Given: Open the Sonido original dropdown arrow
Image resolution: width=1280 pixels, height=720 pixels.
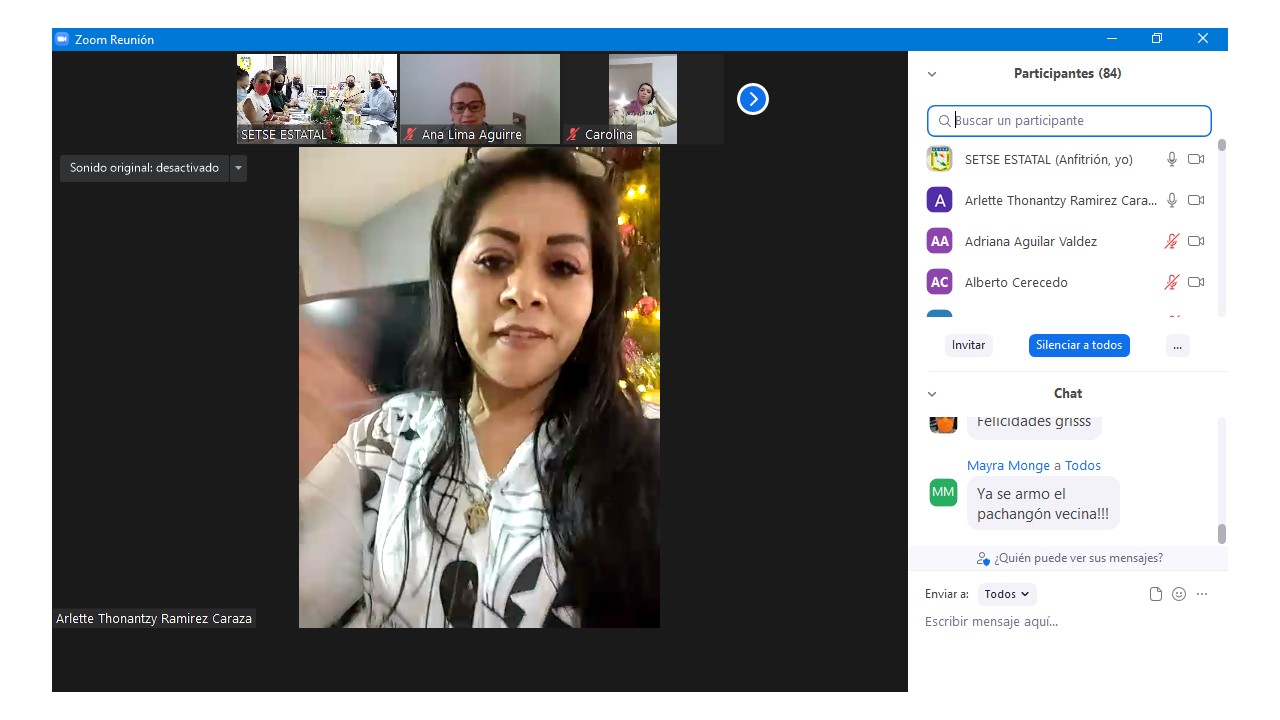Looking at the screenshot, I should tap(238, 168).
